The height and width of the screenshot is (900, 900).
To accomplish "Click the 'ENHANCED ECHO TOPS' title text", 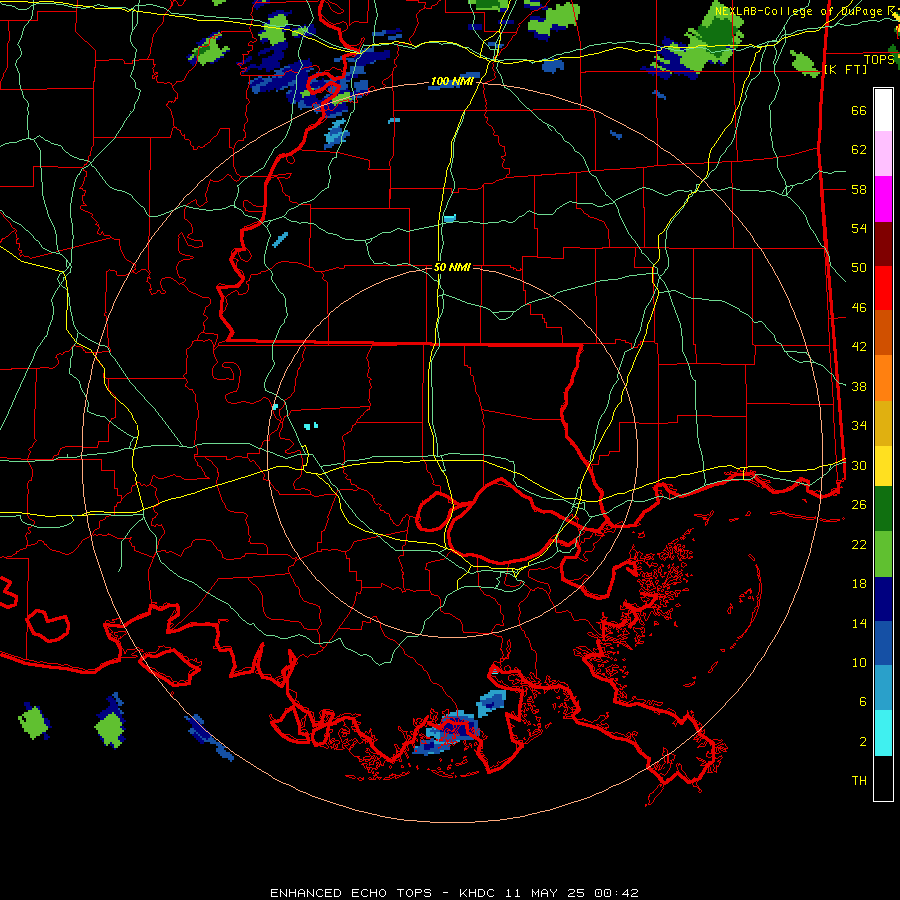I will (x=351, y=893).
